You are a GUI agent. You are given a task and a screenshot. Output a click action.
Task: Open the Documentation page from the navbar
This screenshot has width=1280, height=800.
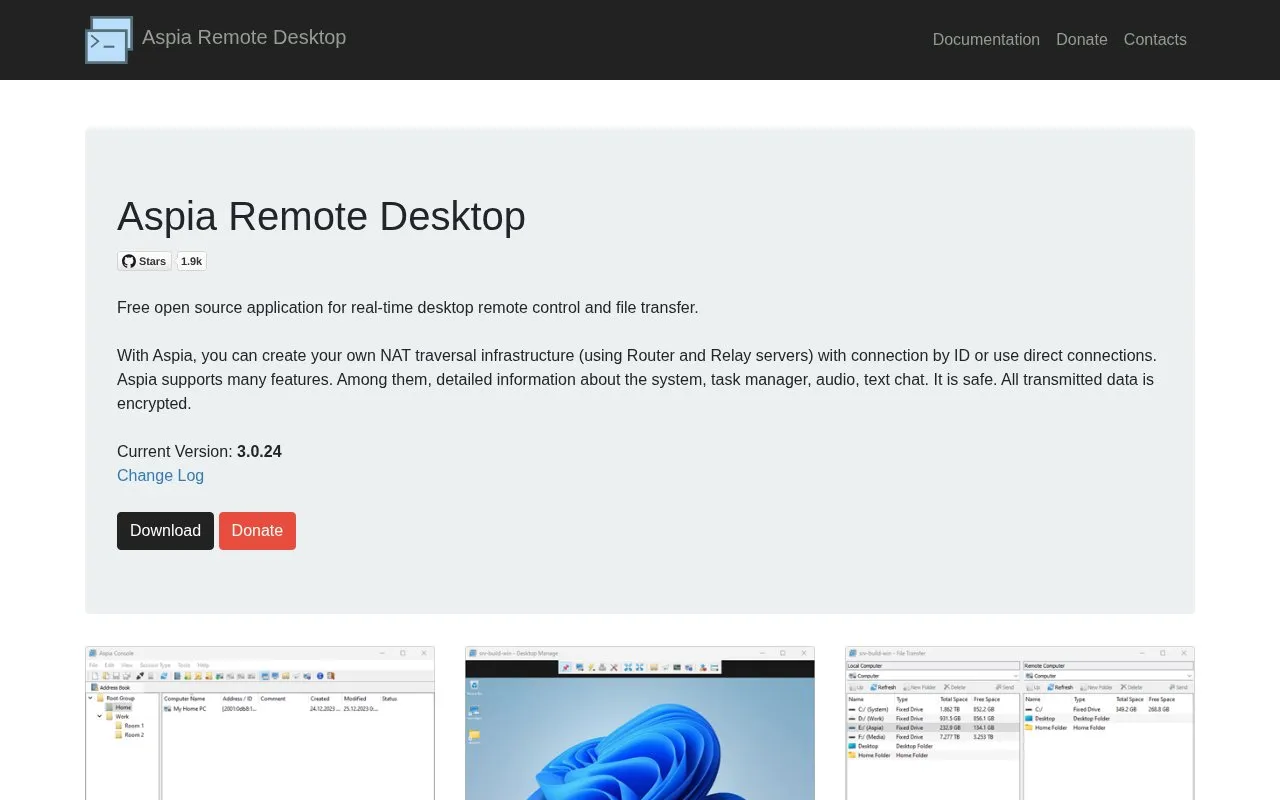[x=986, y=39]
